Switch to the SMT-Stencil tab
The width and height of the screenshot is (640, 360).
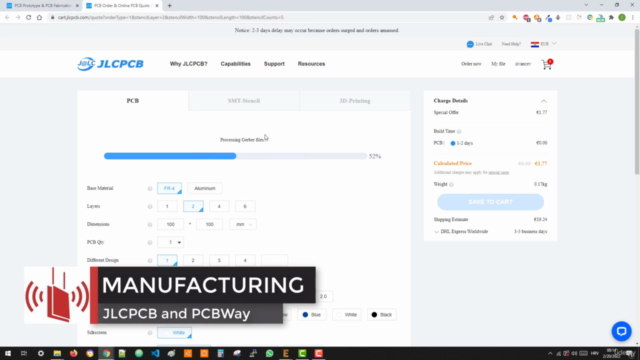244,101
